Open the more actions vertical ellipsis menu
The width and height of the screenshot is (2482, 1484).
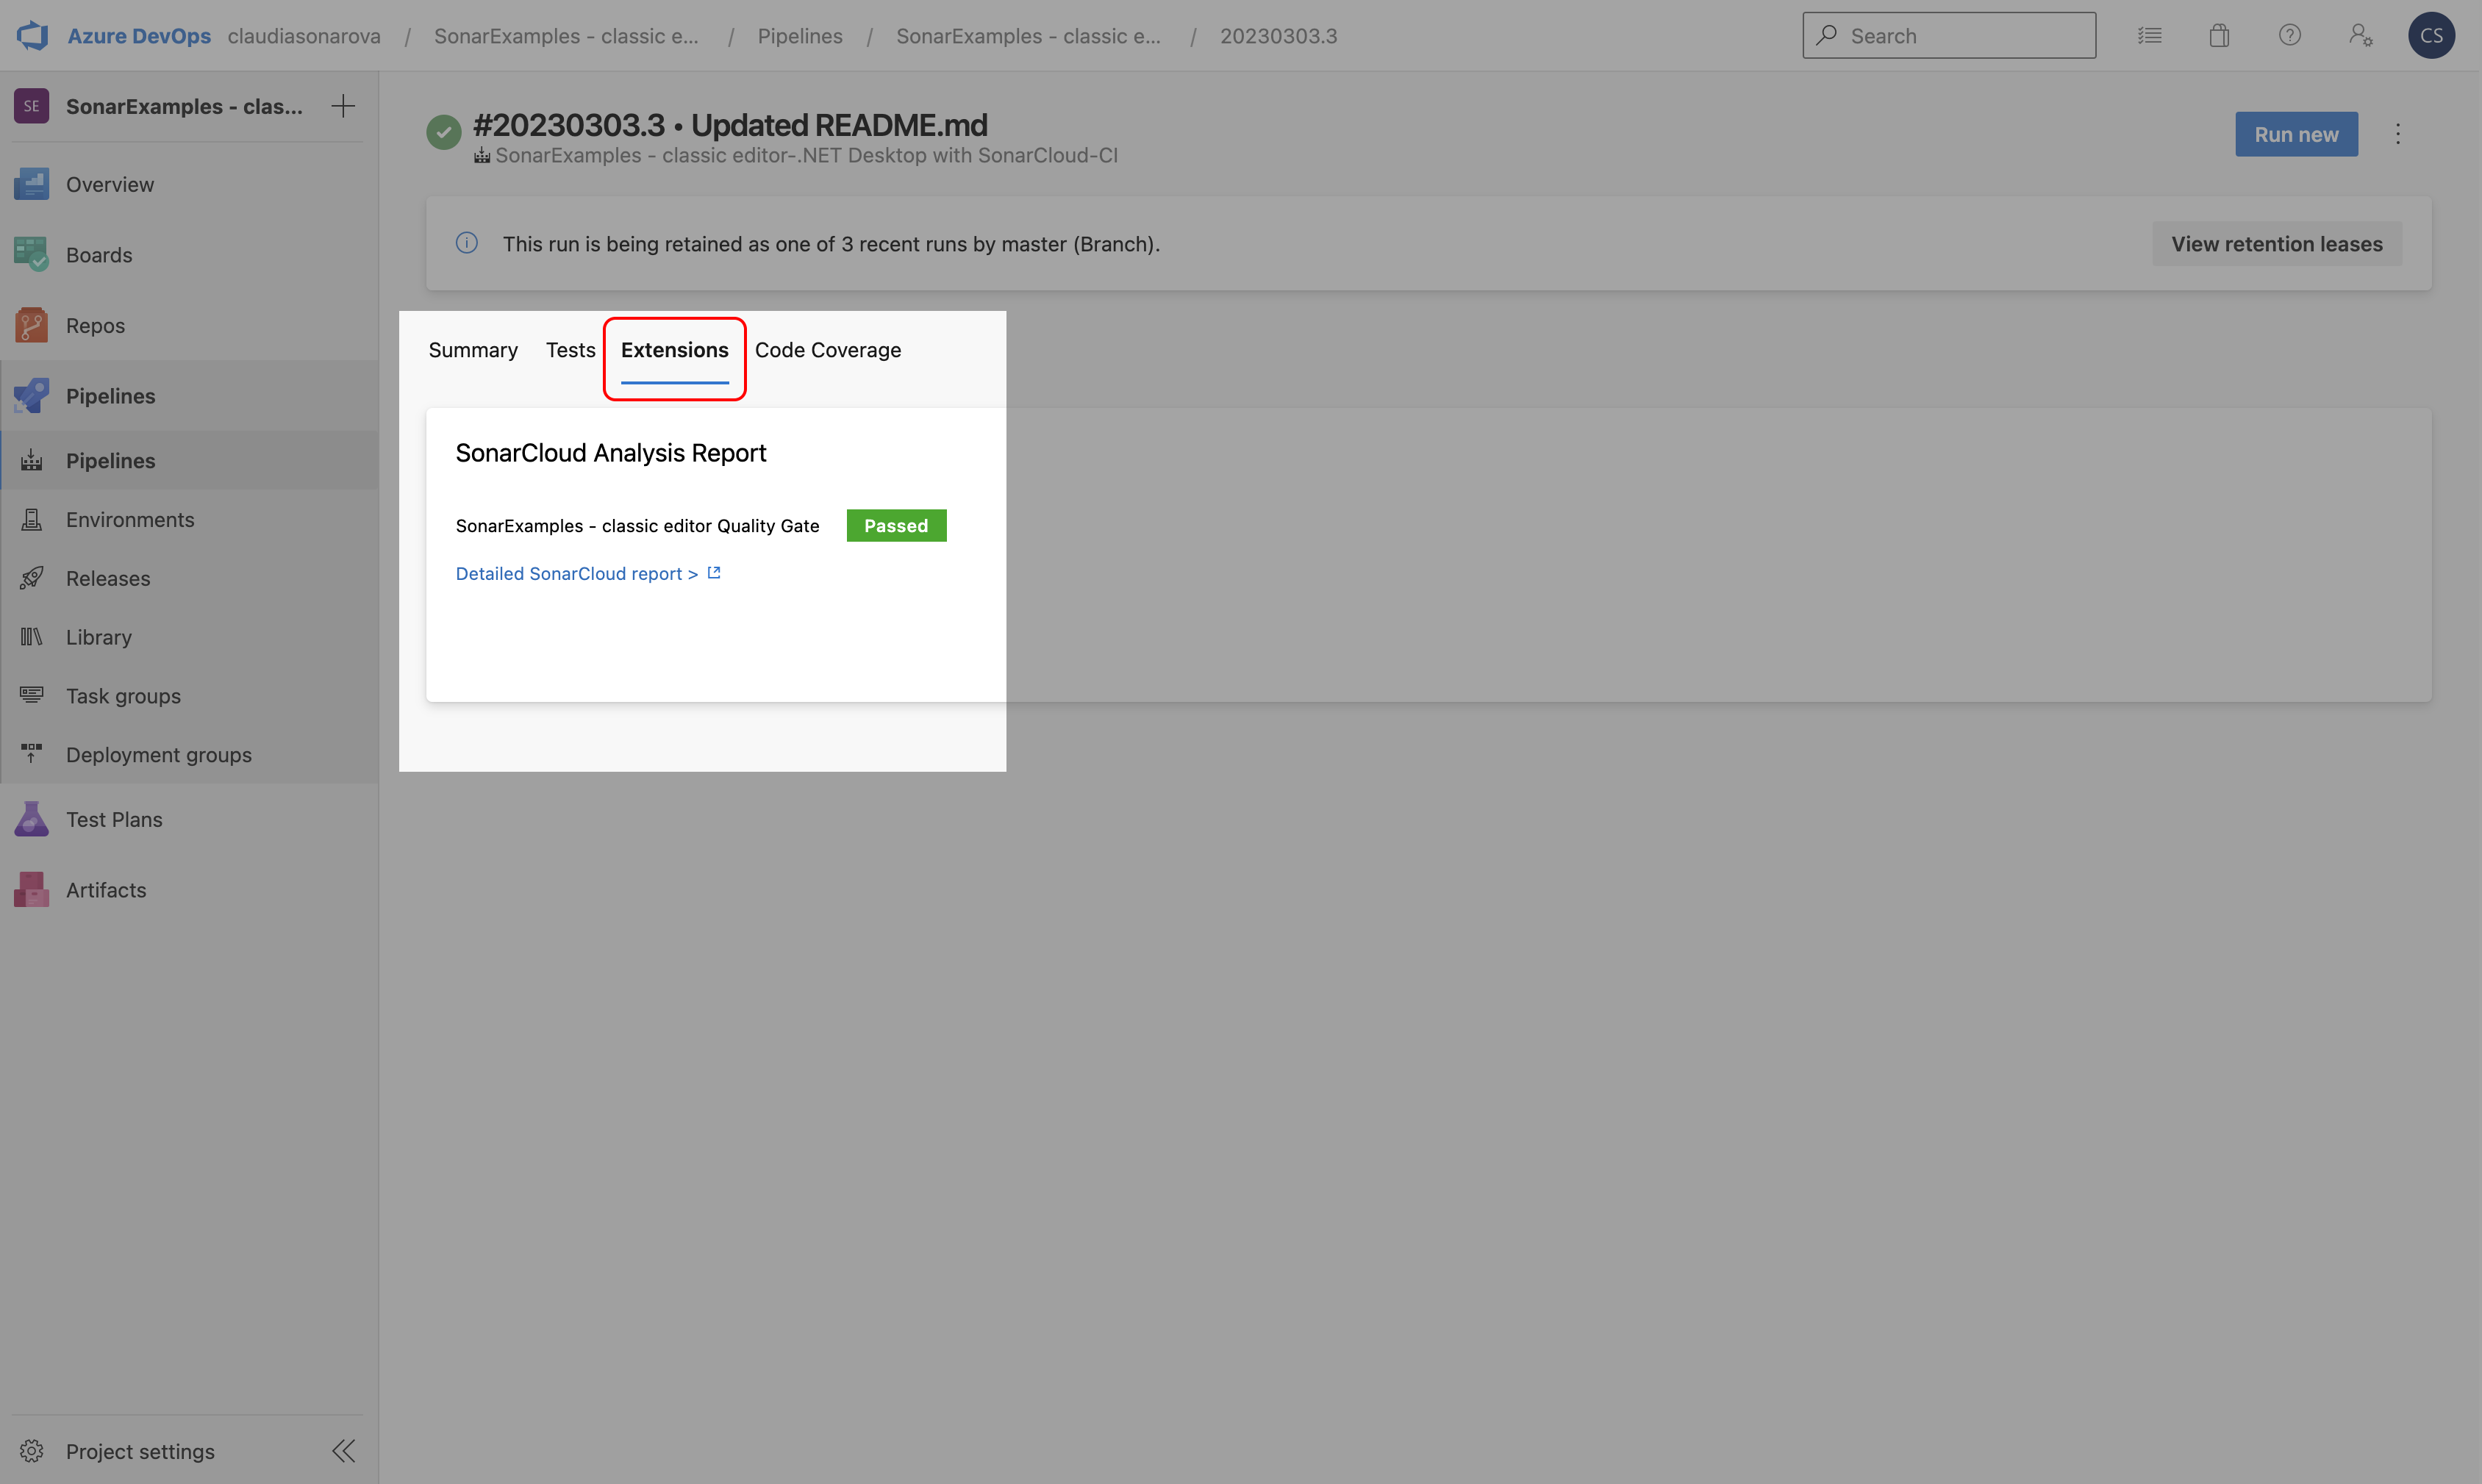2398,134
